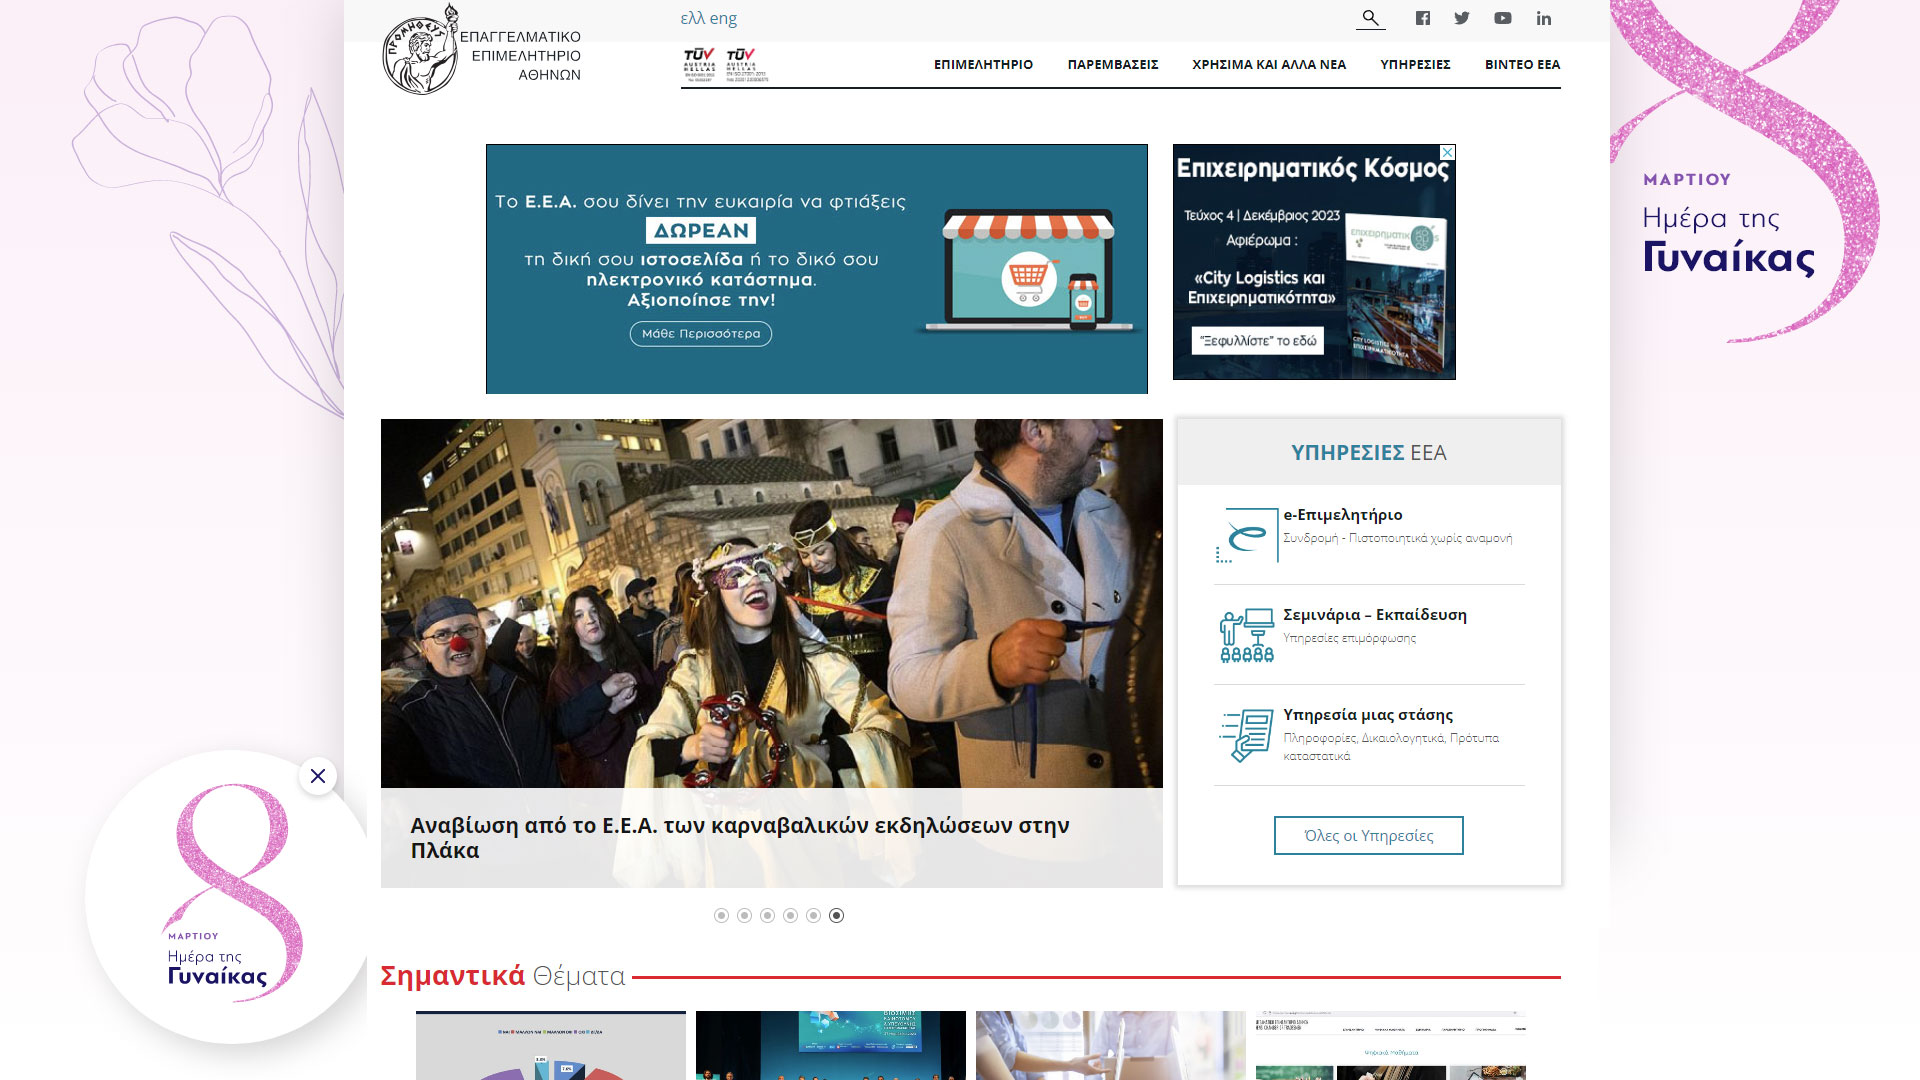The height and width of the screenshot is (1080, 1920).
Task: Switch language to eng
Action: (x=723, y=18)
